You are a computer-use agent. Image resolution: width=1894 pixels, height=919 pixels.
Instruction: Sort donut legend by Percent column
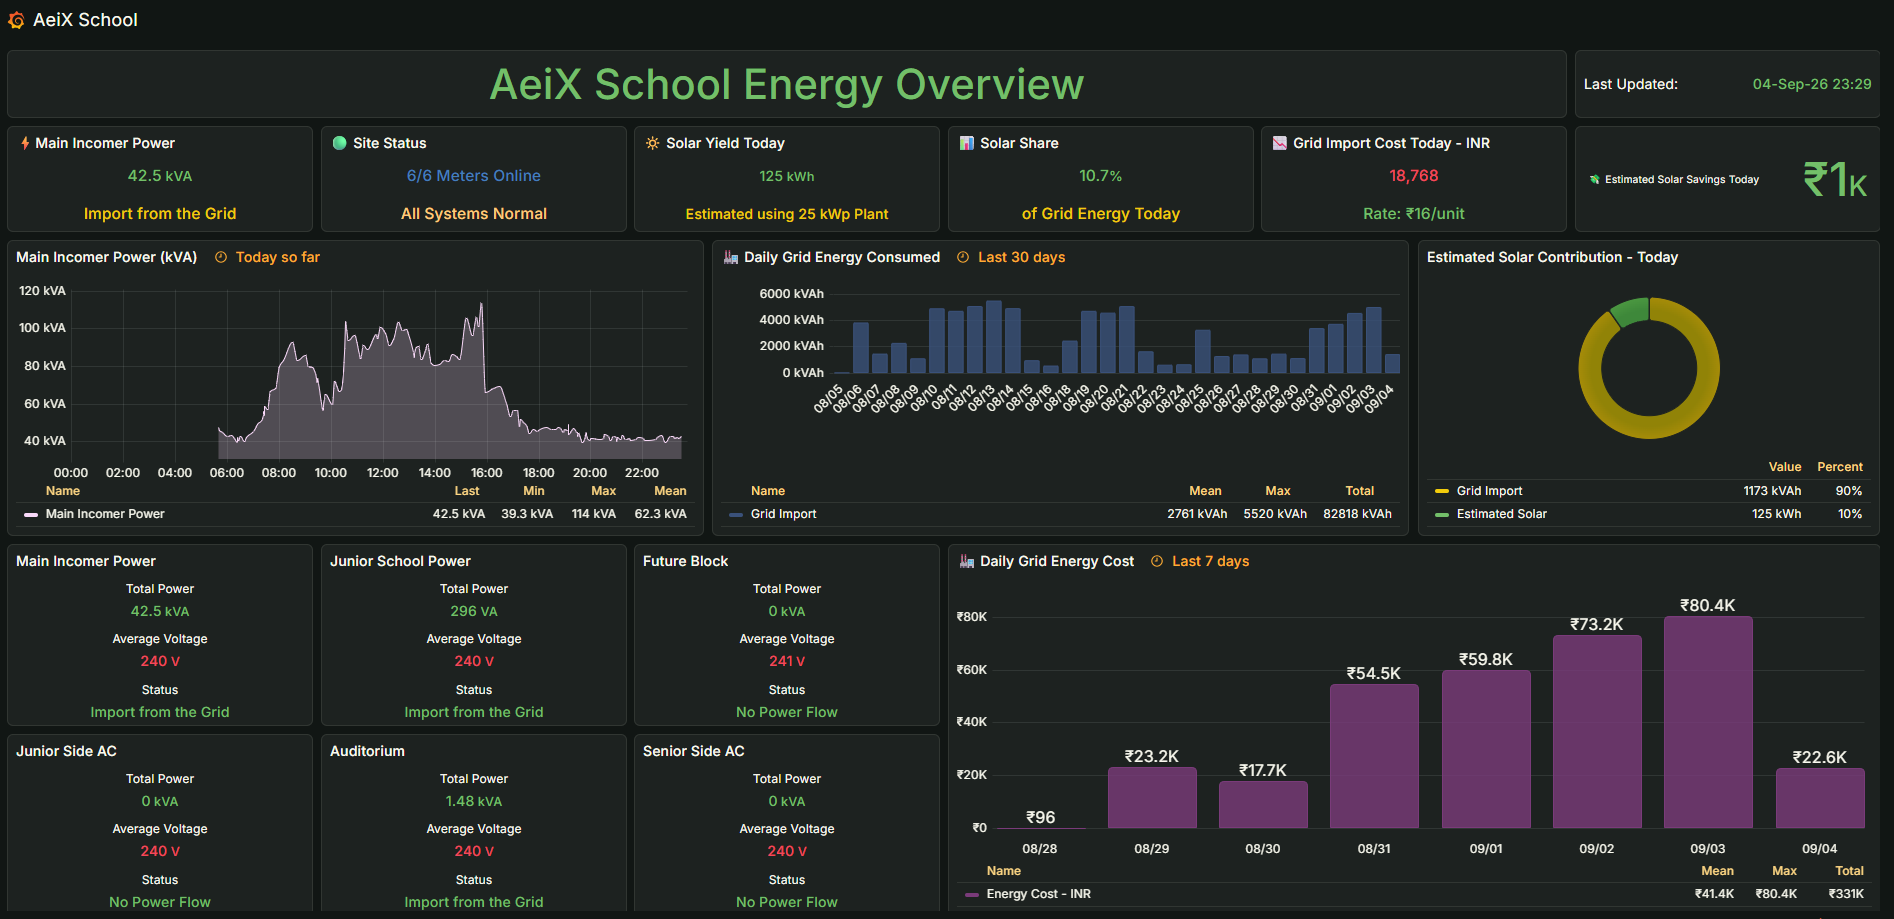[1839, 467]
